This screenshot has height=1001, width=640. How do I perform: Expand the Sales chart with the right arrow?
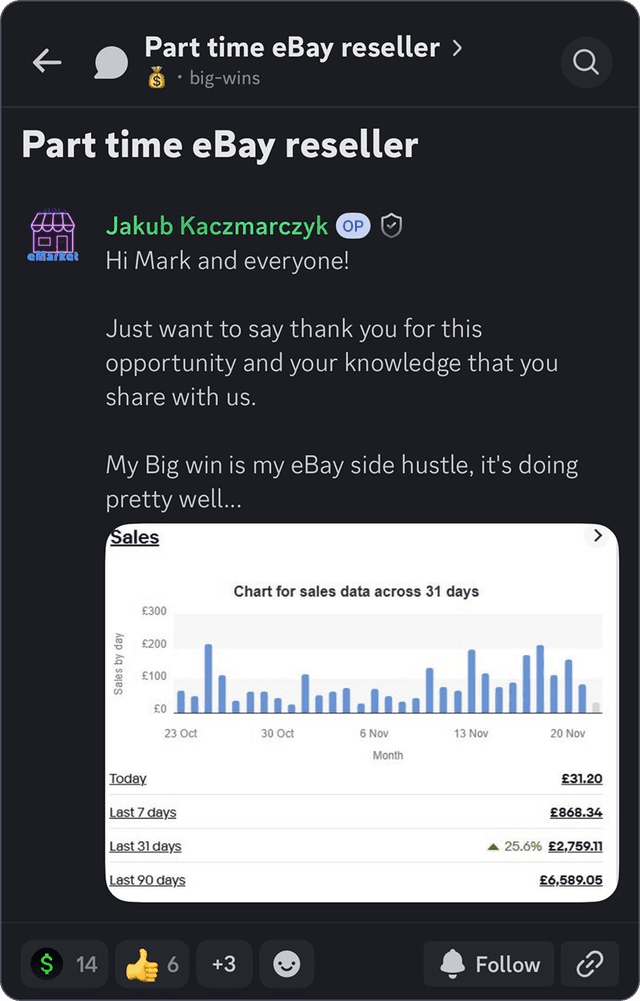600,536
